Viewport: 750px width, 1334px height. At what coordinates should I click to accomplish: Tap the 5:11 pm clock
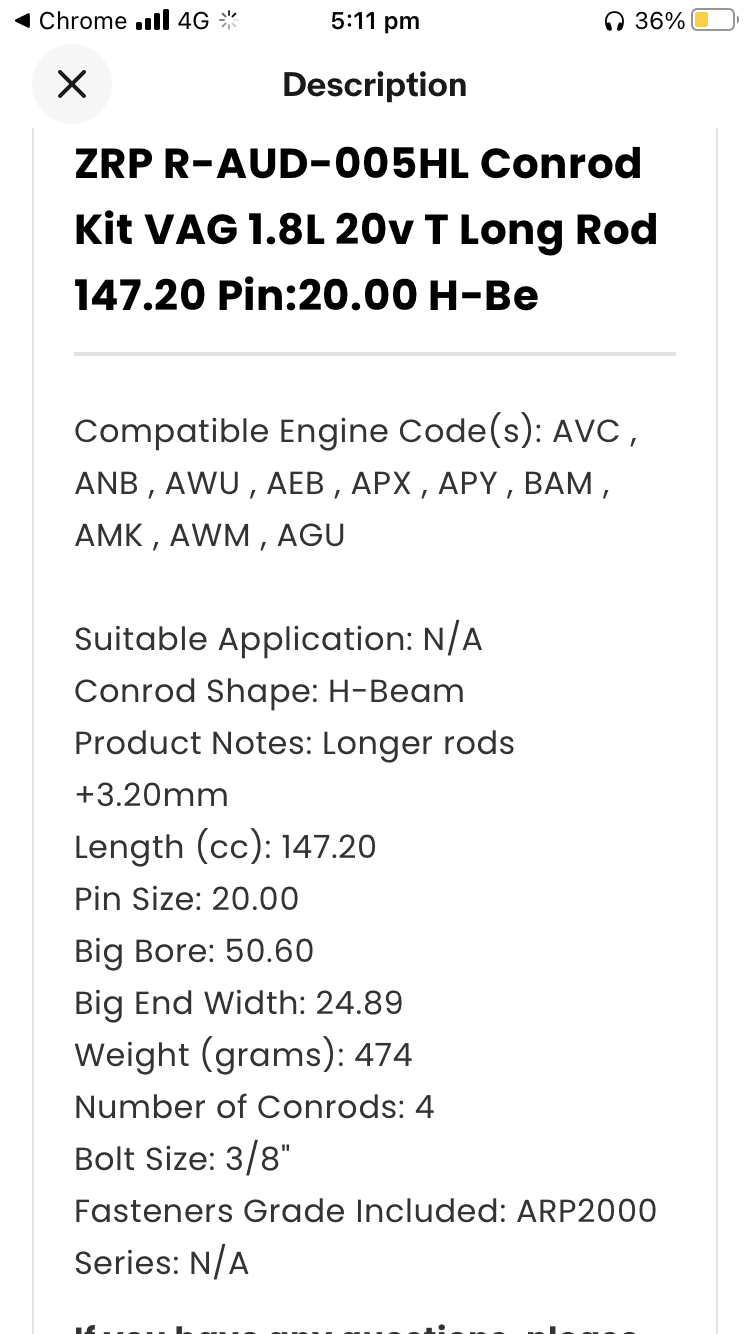click(375, 21)
